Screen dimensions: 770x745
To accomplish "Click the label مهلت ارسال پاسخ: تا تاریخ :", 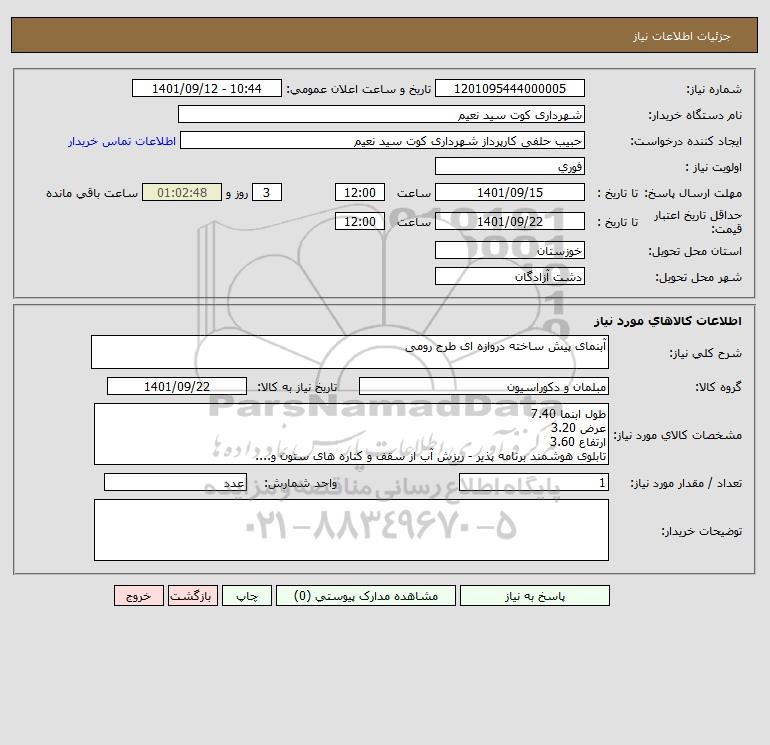I will (x=669, y=193).
